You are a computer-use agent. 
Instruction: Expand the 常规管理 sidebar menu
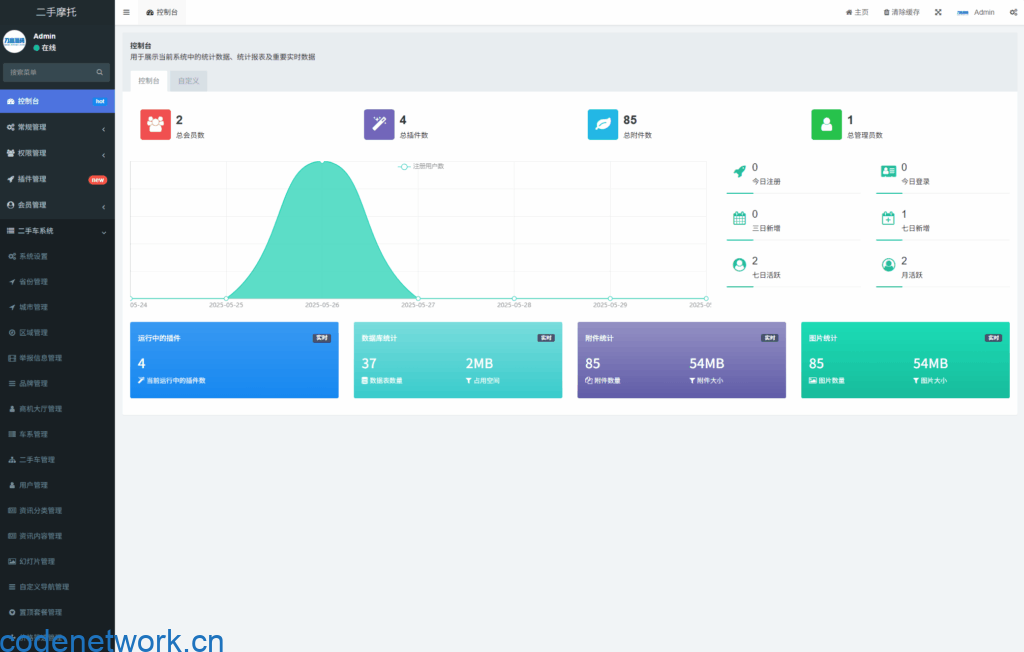[x=57, y=127]
